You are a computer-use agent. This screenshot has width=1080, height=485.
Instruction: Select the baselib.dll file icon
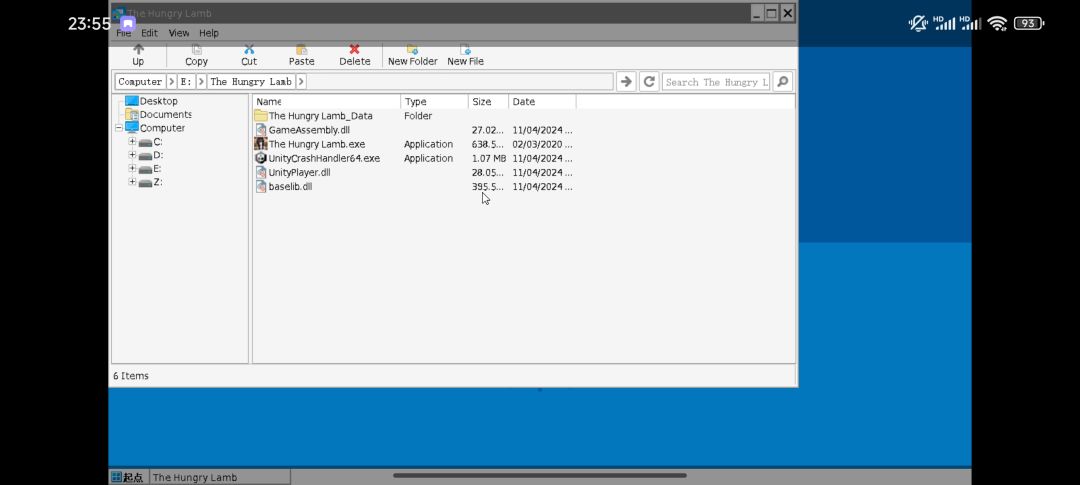pyautogui.click(x=260, y=186)
